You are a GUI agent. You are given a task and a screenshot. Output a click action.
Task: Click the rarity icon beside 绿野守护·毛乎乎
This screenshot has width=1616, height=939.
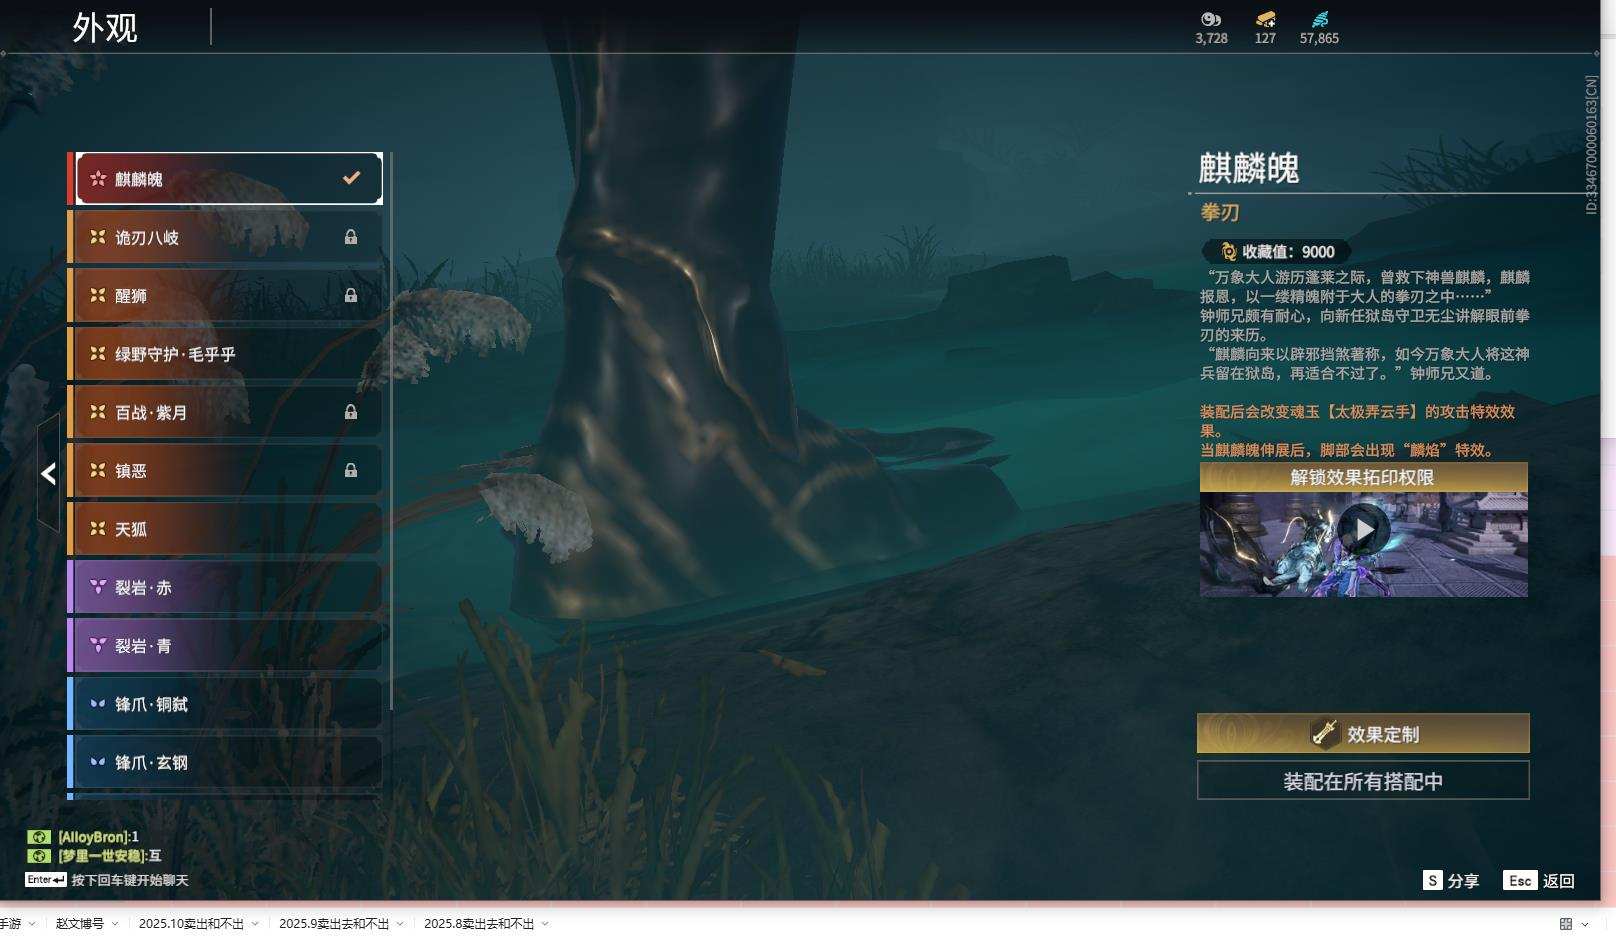(98, 354)
